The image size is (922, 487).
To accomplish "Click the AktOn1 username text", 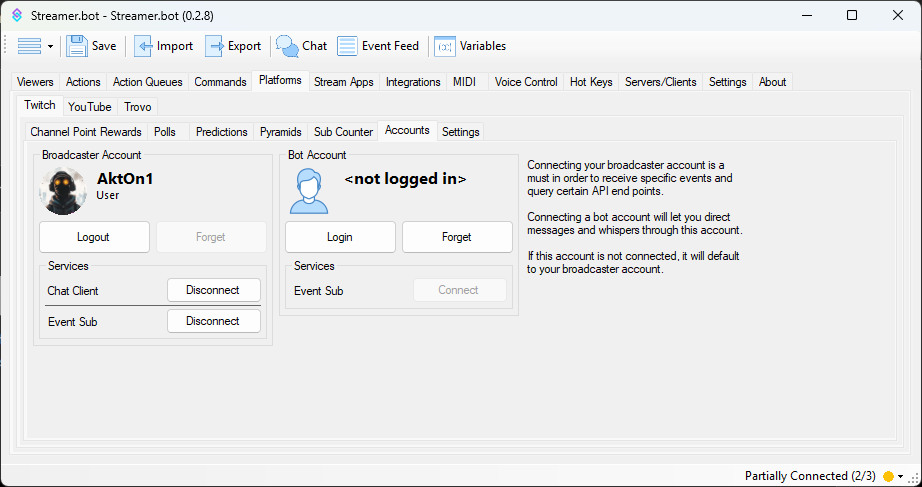I will click(x=125, y=179).
